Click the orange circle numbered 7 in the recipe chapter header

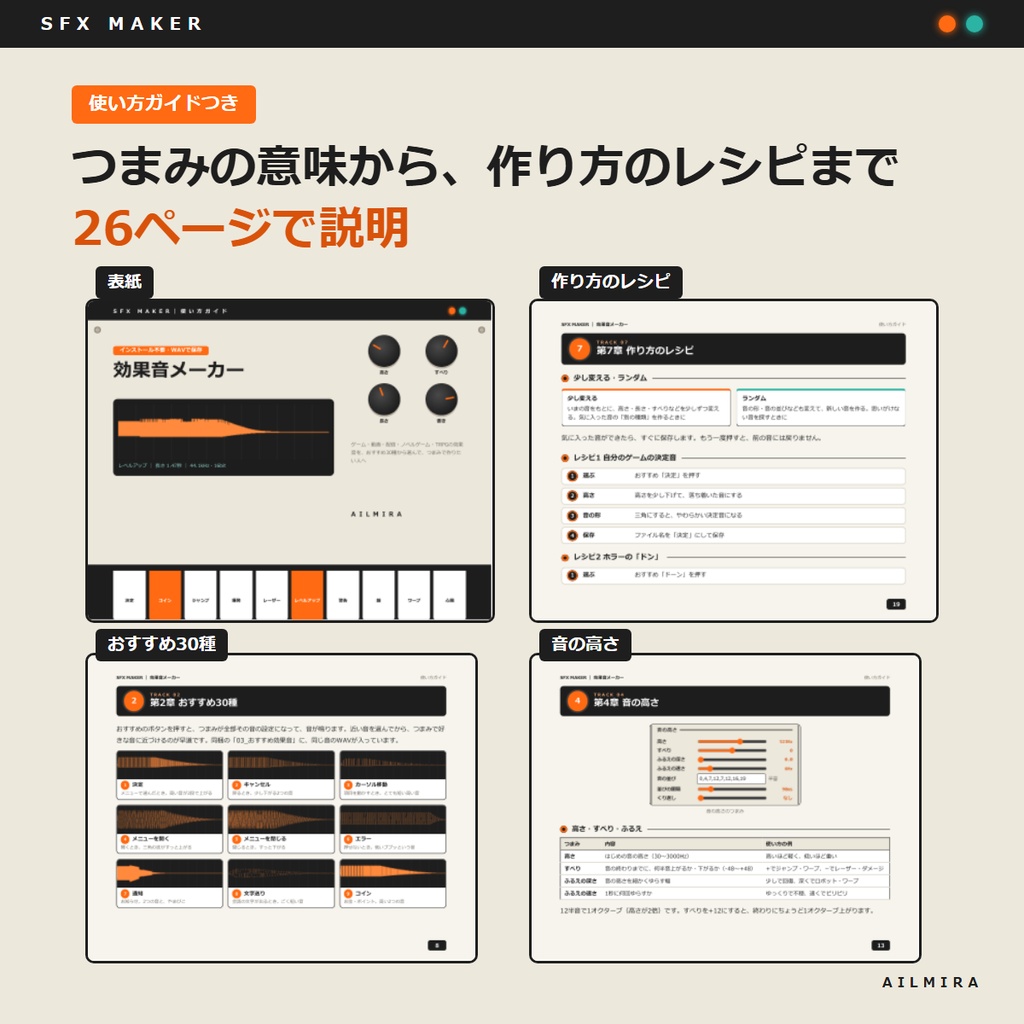pyautogui.click(x=579, y=349)
